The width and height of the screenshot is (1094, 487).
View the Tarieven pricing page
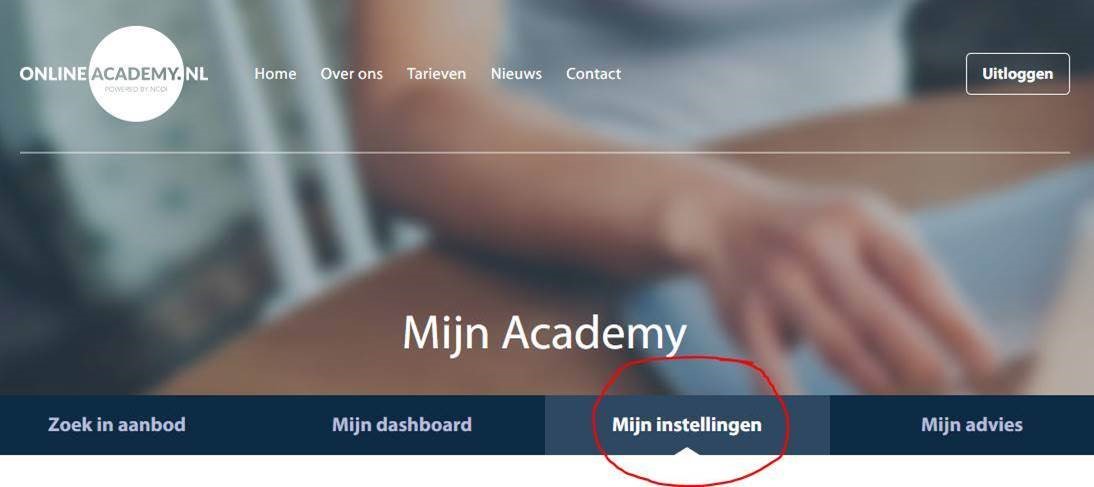(x=437, y=74)
